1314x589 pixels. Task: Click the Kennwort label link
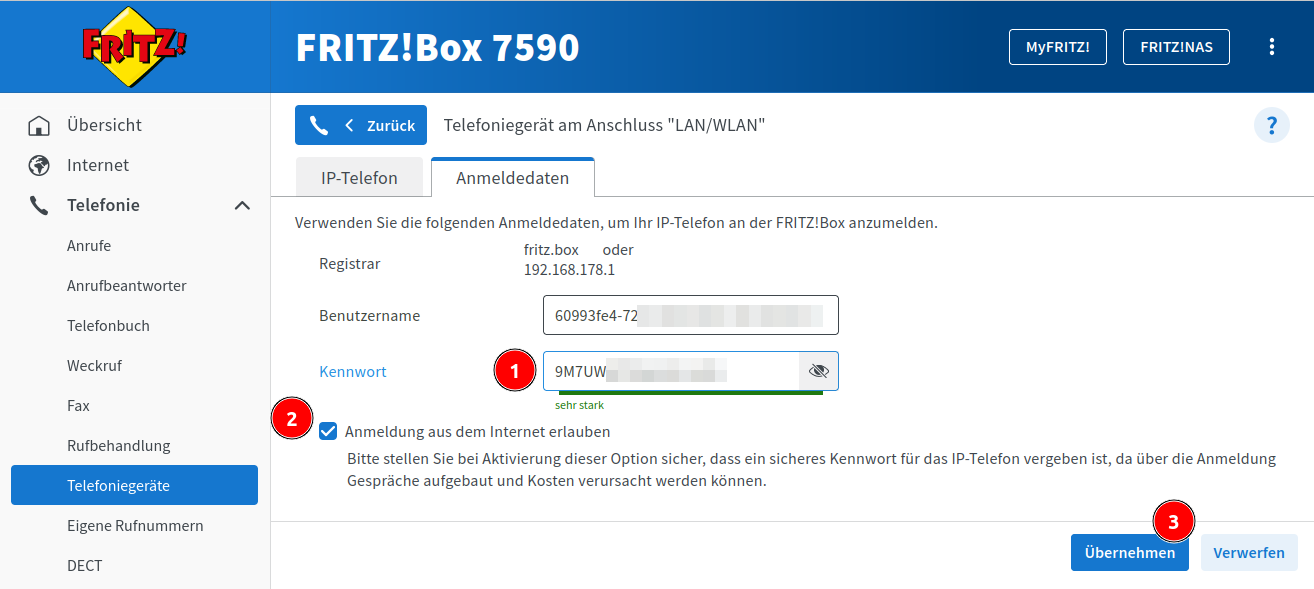[x=353, y=372]
